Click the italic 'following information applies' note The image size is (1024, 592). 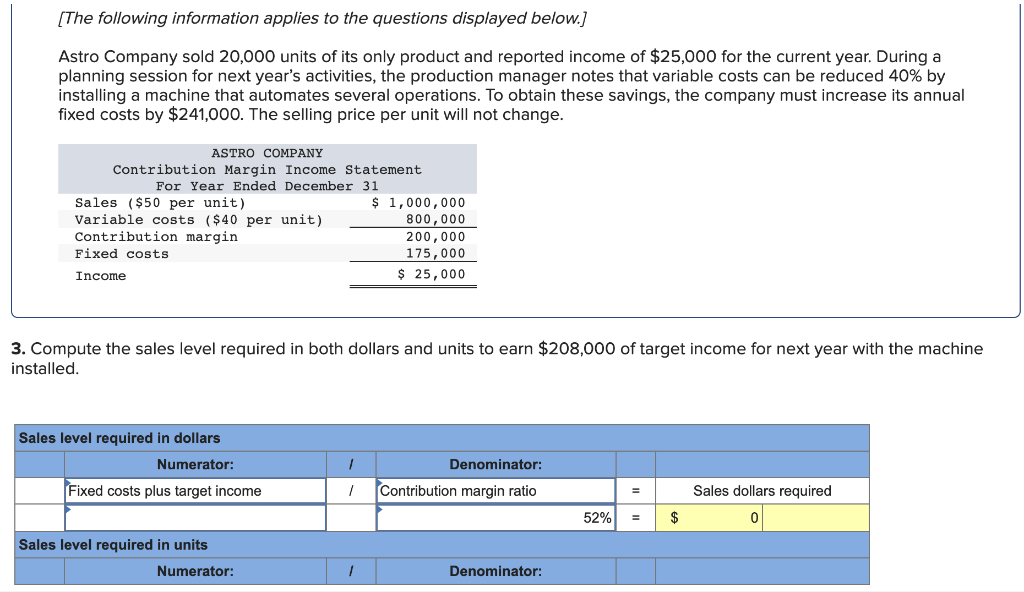323,18
